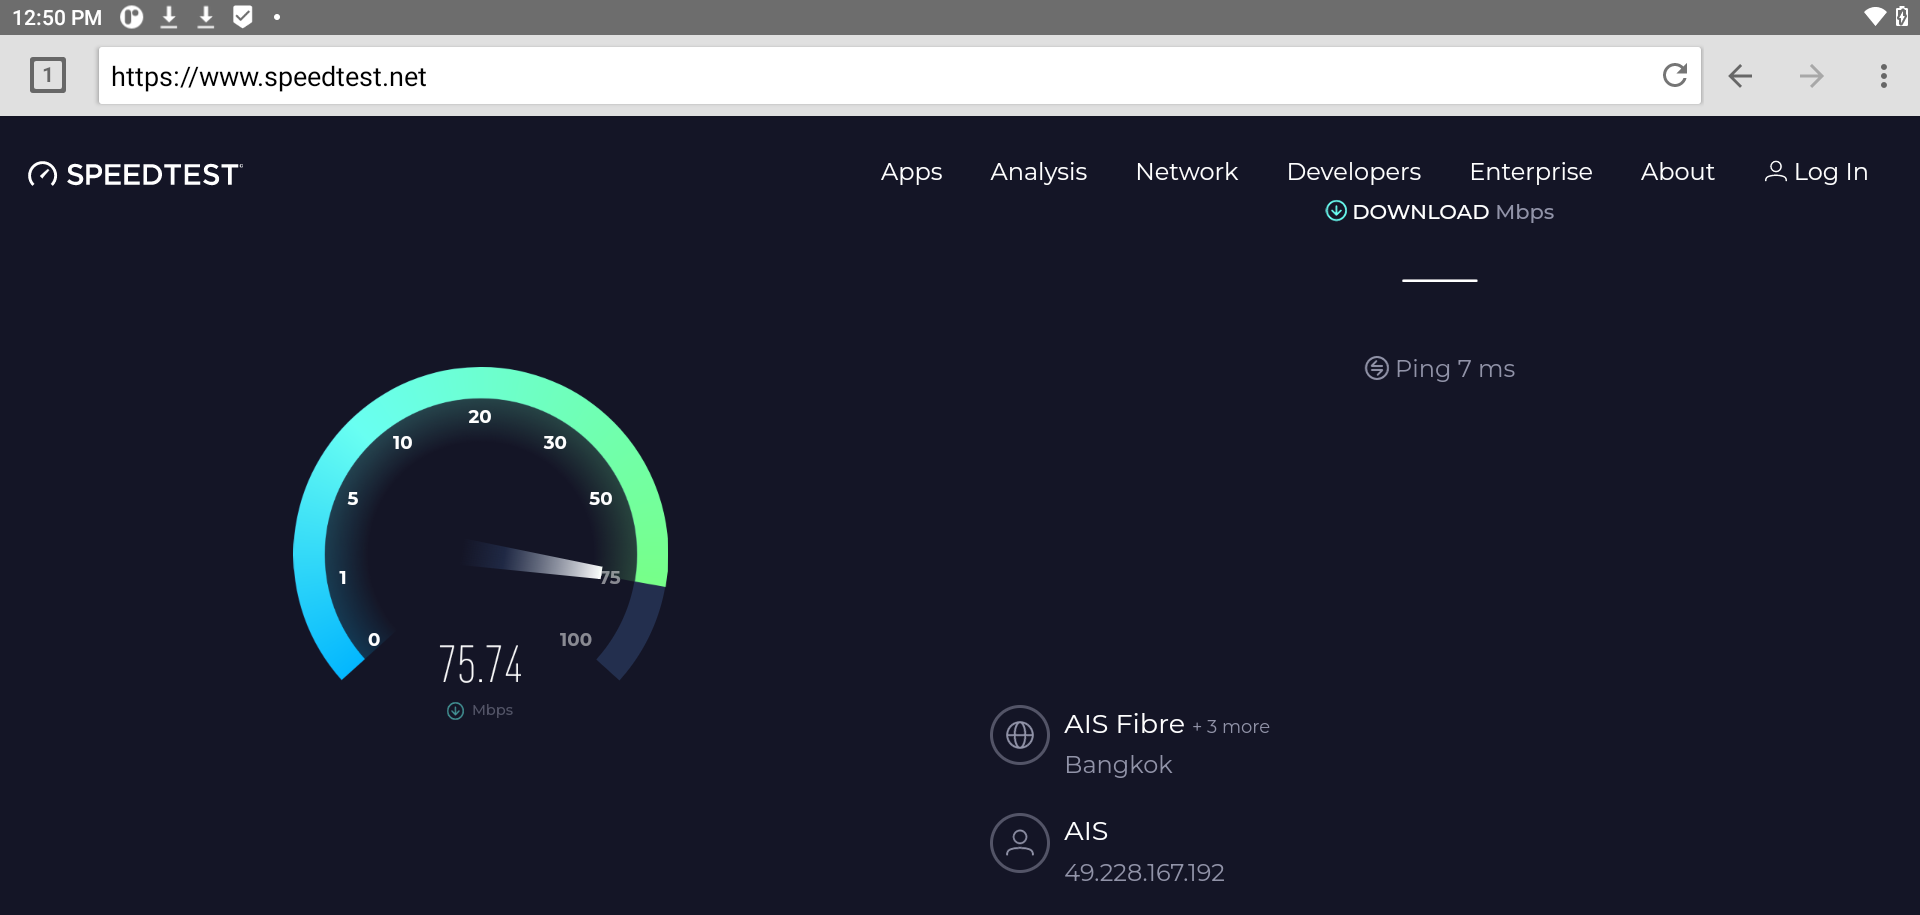The height and width of the screenshot is (915, 1920).
Task: Click the 50 mark on the gauge
Action: click(x=600, y=498)
